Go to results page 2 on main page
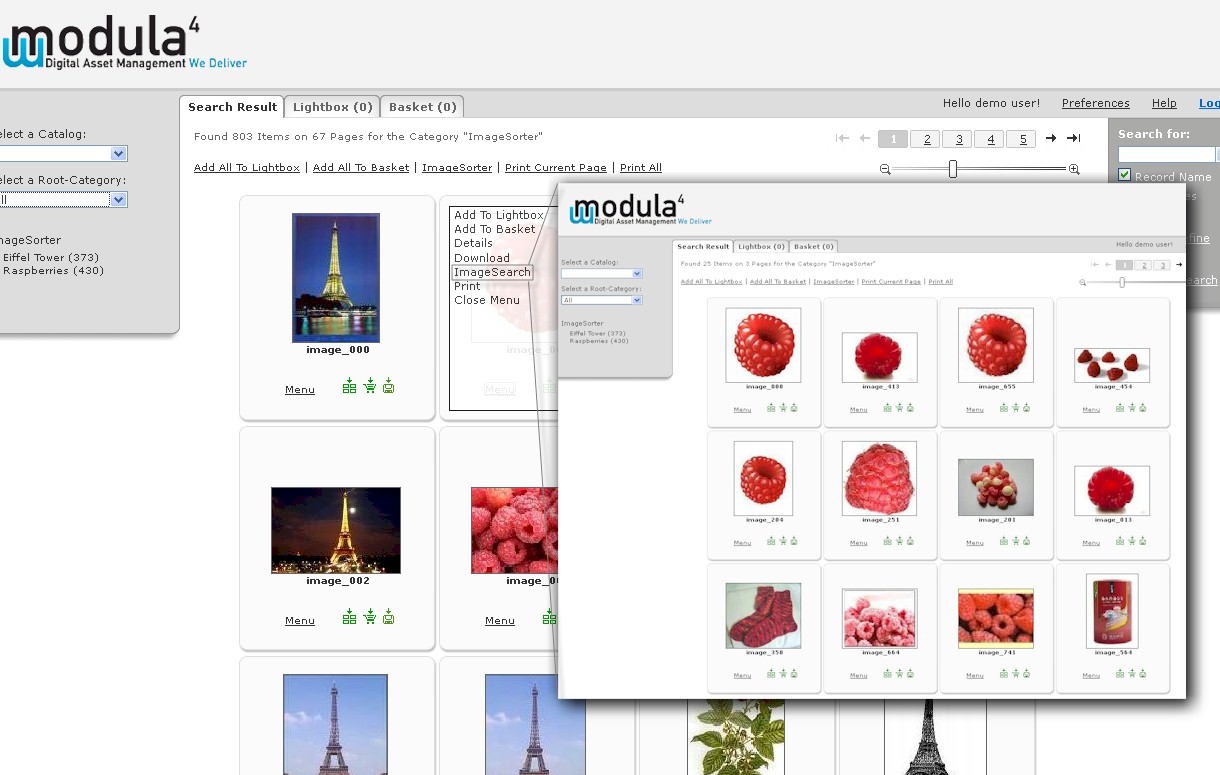 (927, 139)
